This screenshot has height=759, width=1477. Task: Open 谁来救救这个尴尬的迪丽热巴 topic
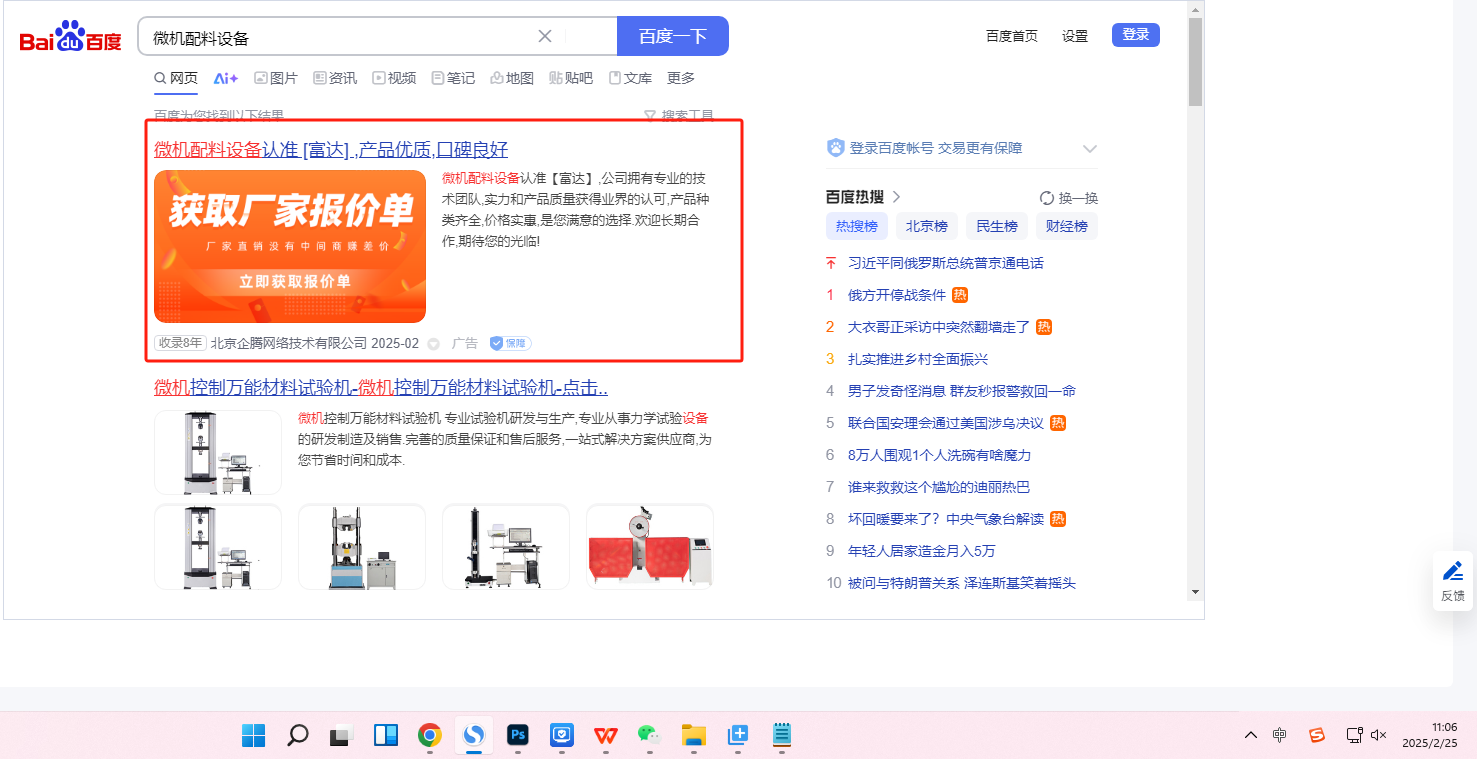[x=939, y=487]
